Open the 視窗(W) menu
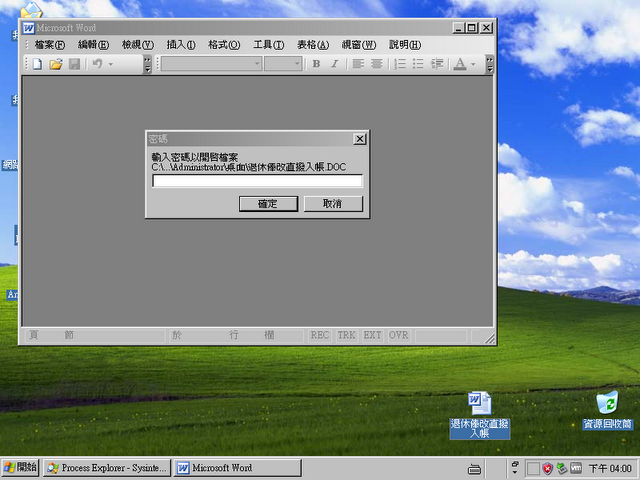 358,44
